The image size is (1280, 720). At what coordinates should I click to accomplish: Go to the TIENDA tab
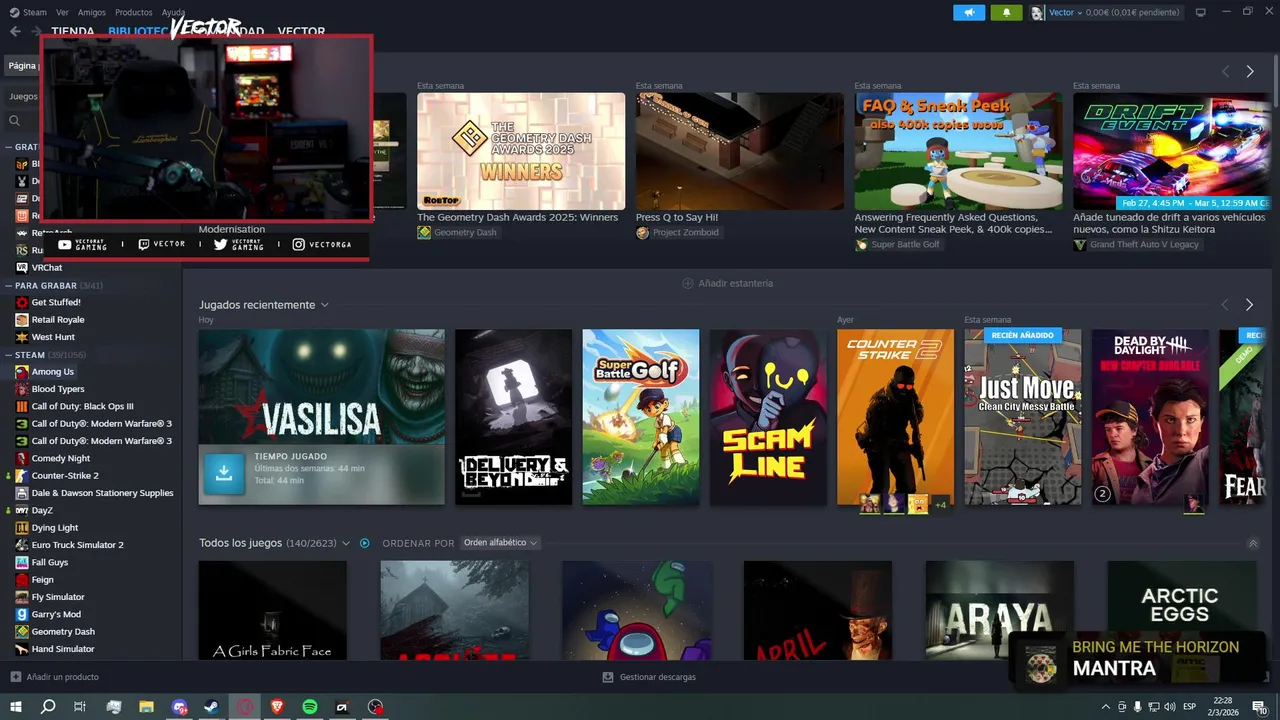[72, 31]
